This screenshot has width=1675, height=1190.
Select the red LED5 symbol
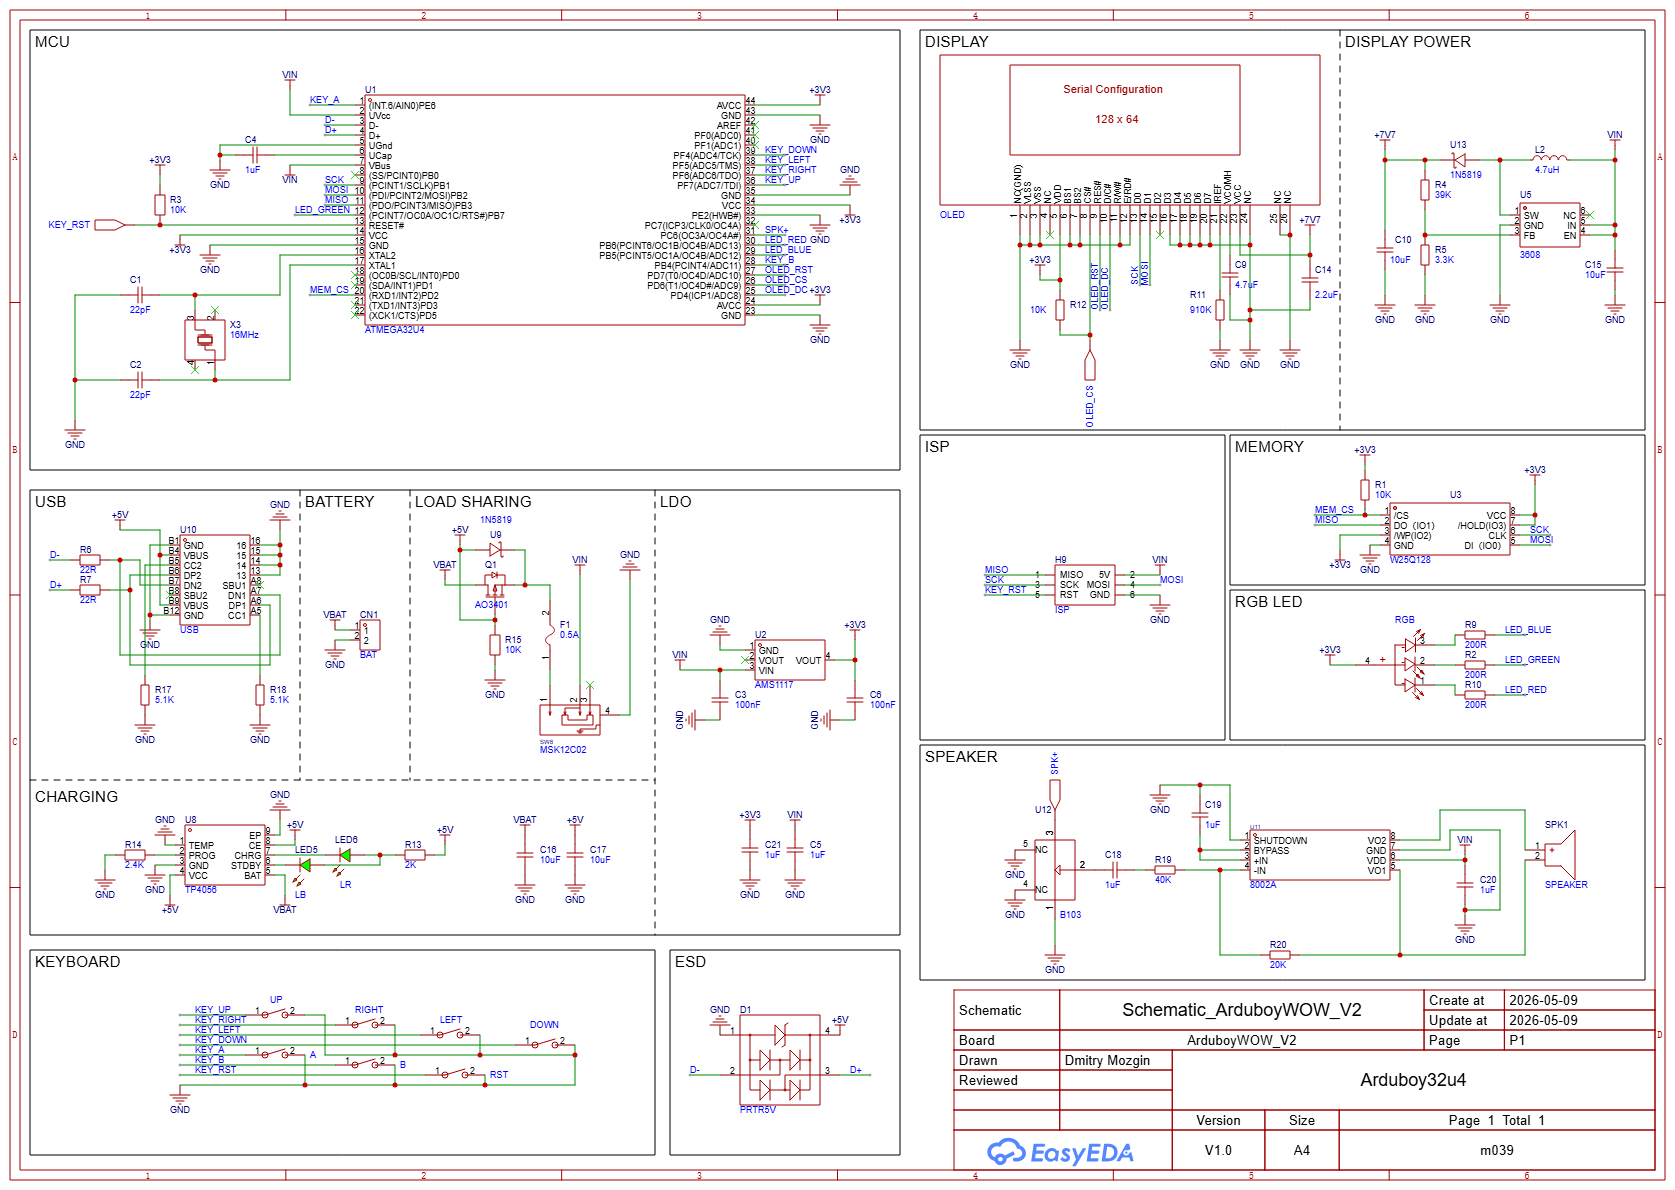[305, 866]
